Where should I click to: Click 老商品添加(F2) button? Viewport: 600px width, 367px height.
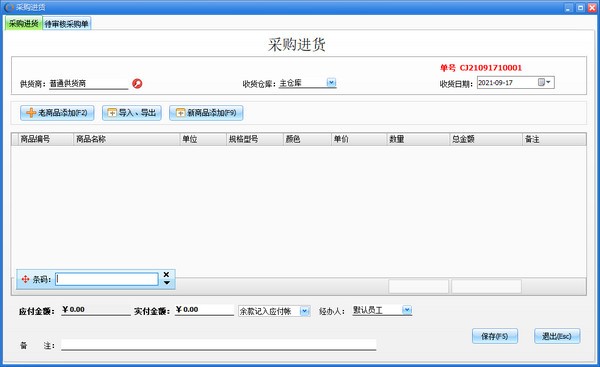57,113
